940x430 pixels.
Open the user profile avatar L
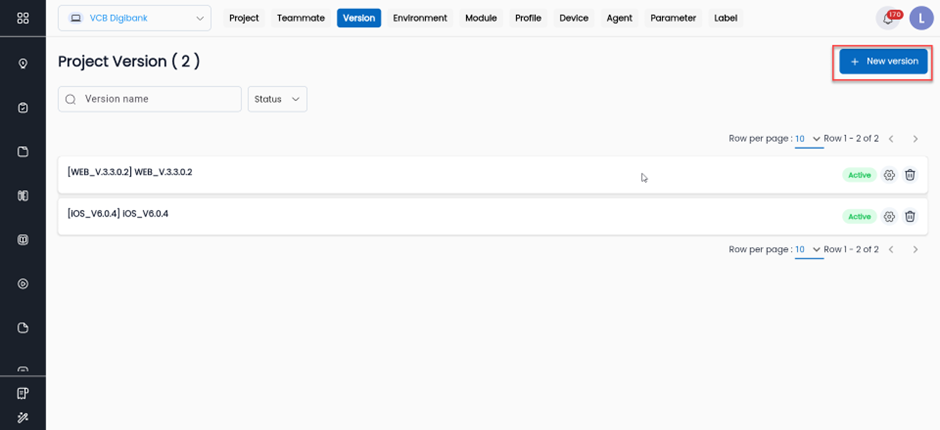[x=920, y=18]
